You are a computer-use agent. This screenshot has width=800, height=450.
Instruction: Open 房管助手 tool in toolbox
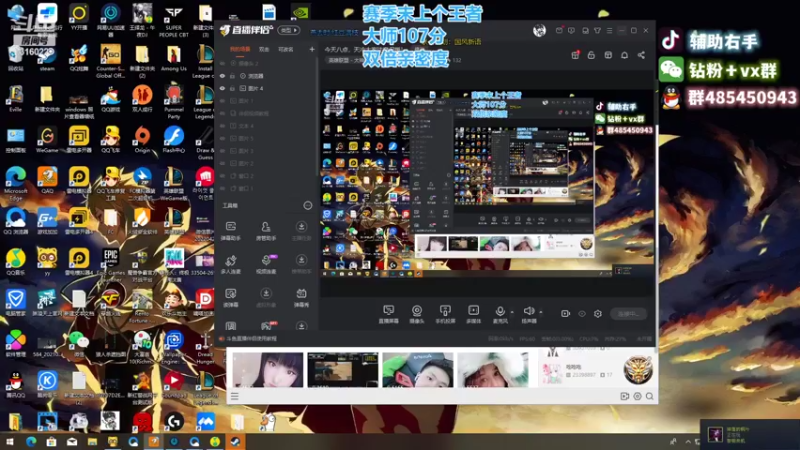pos(266,231)
